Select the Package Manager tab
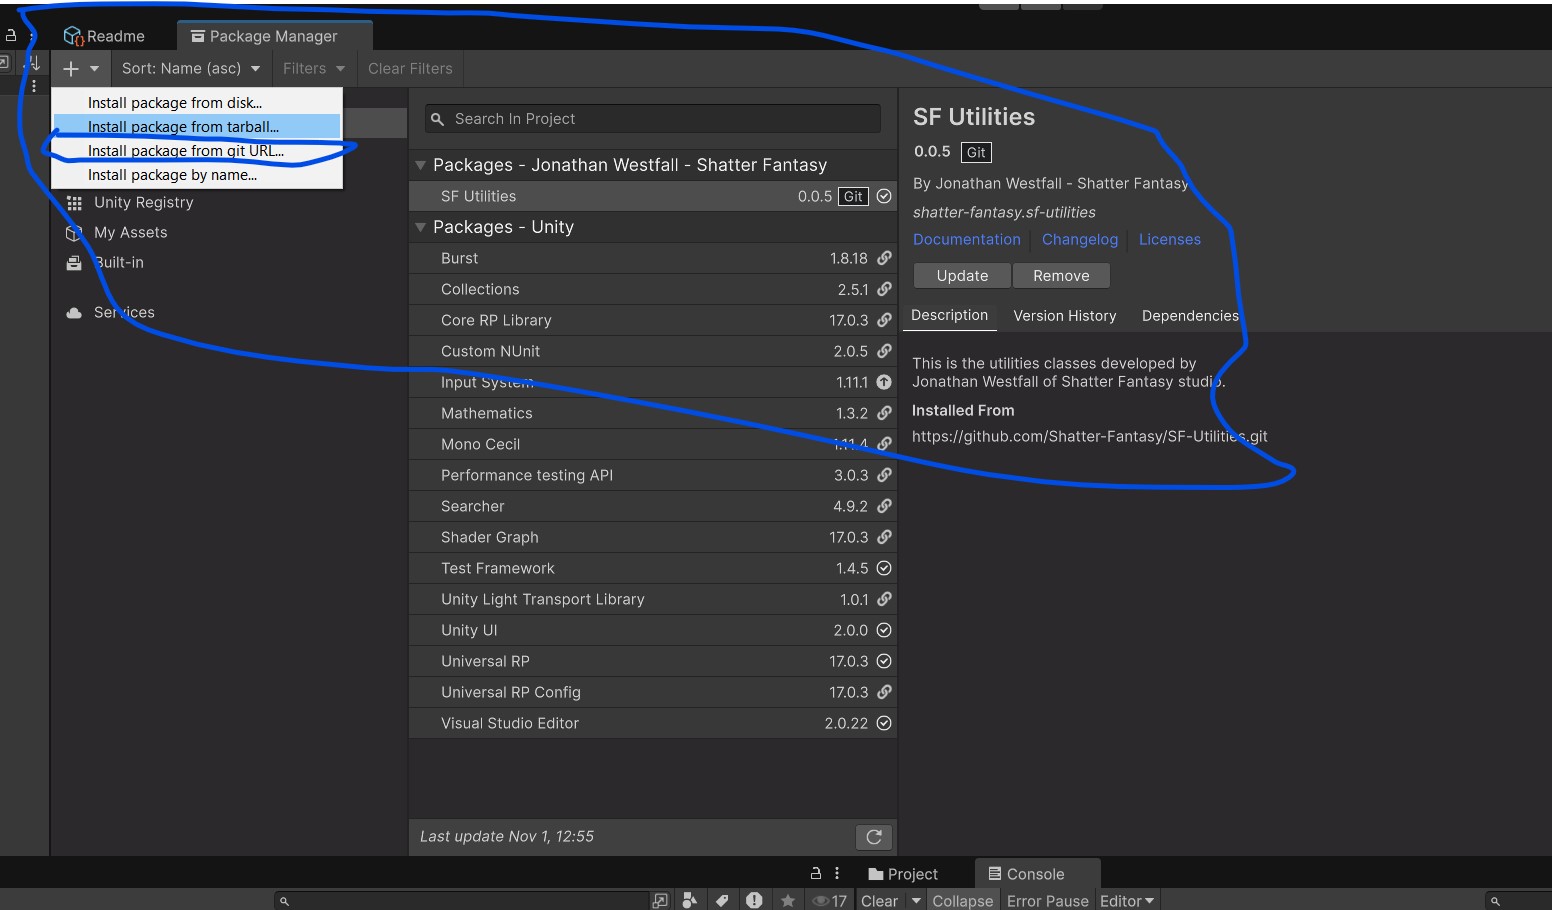This screenshot has height=910, width=1552. [274, 36]
